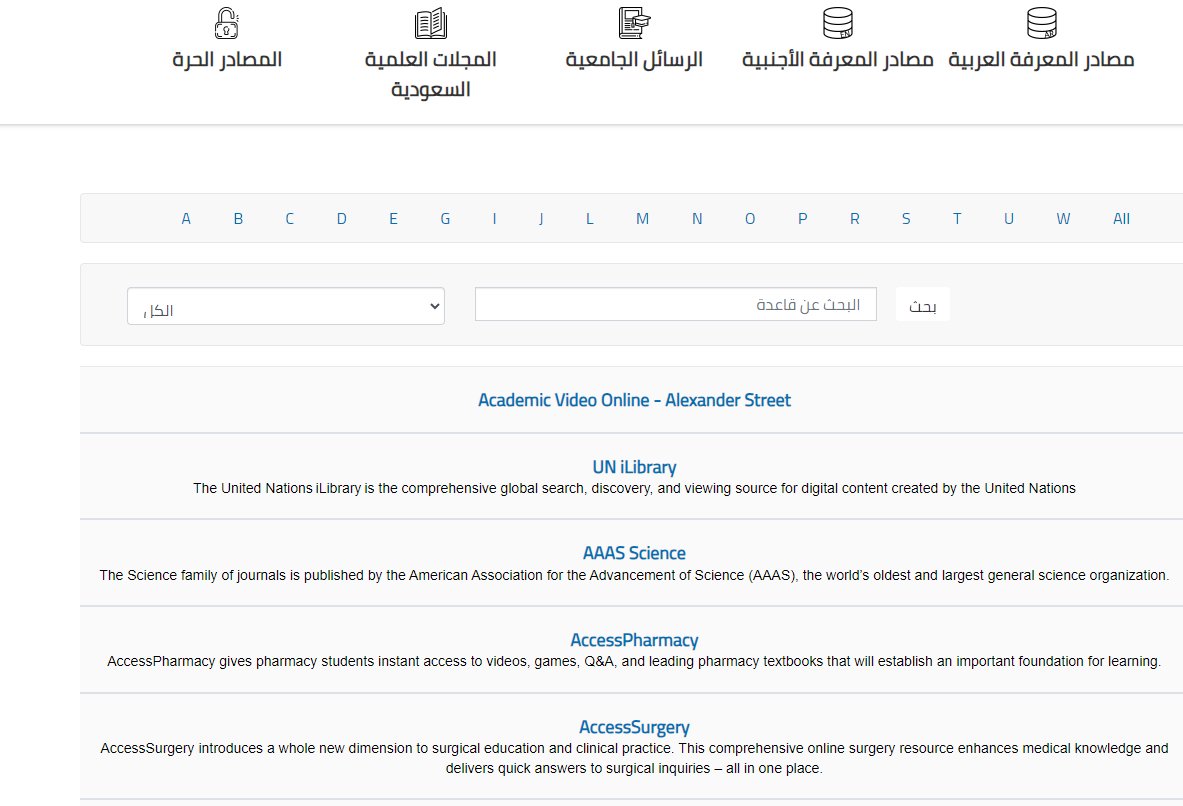Viewport: 1183px width, 806px height.
Task: Open مصادر المعرفة العربية menu item
Action: click(x=1041, y=60)
